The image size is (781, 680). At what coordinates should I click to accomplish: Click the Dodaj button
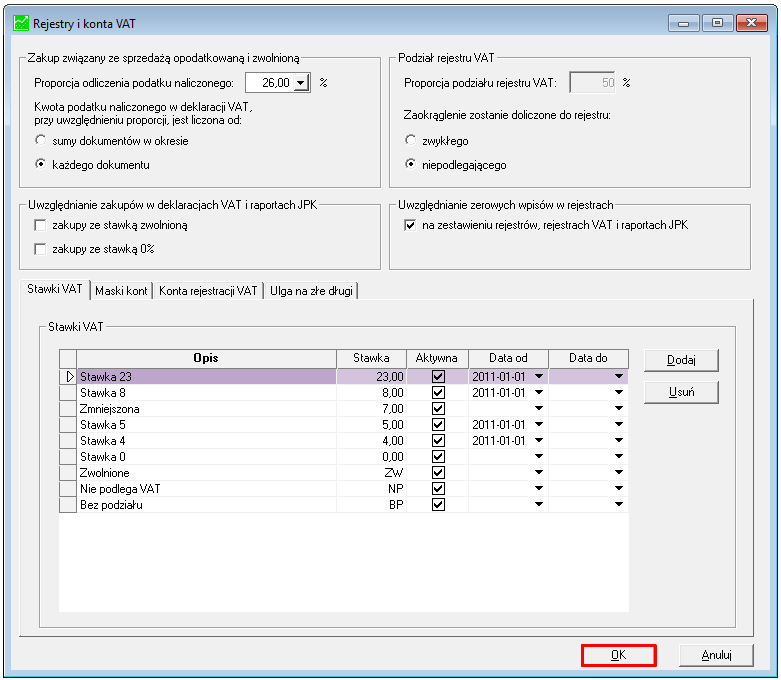click(x=681, y=360)
